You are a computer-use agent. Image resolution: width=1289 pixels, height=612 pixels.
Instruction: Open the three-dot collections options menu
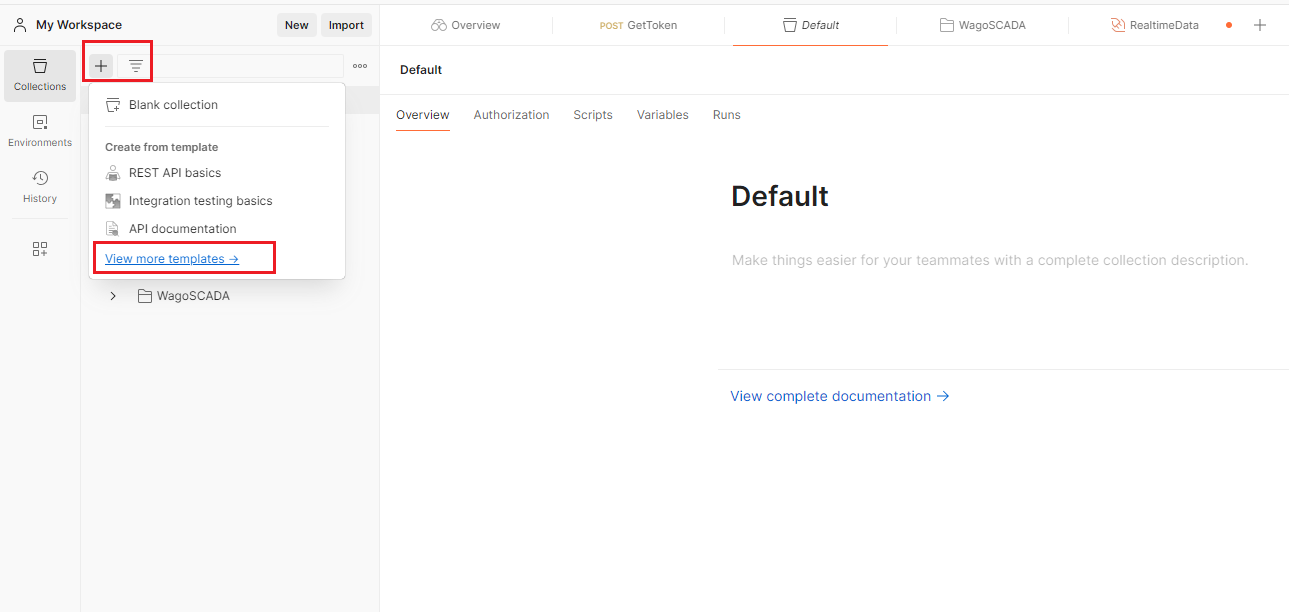tap(360, 66)
